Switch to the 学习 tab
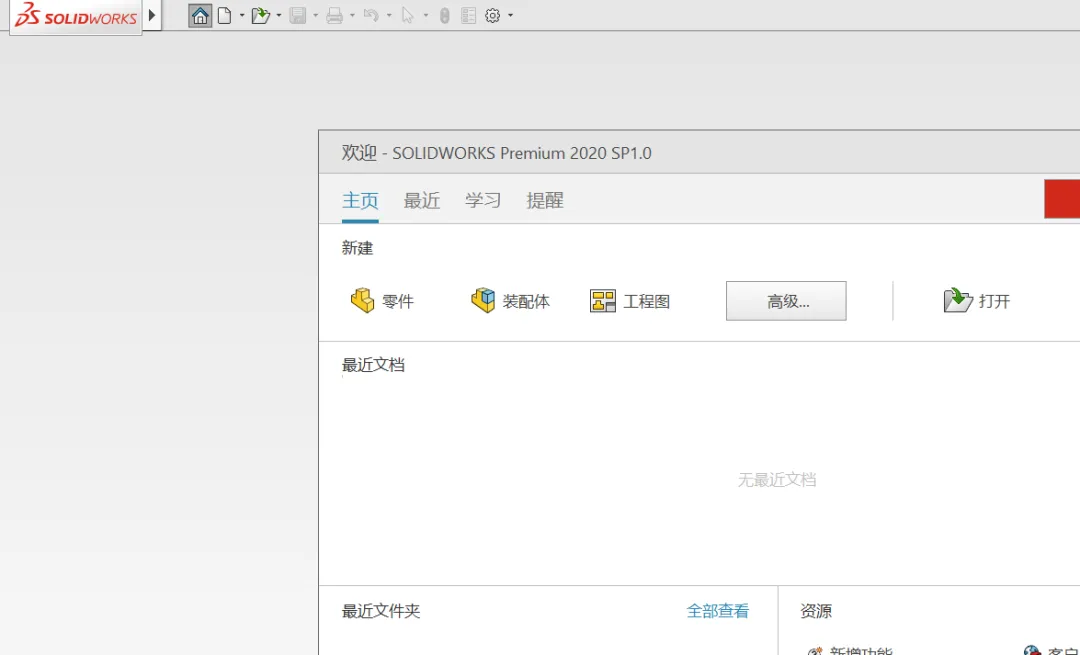This screenshot has height=655, width=1080. click(x=483, y=200)
